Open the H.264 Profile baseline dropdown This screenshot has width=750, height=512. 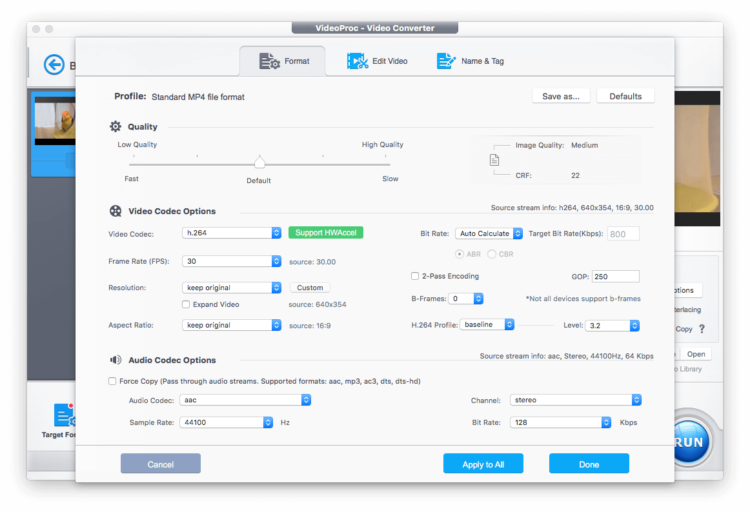coord(487,325)
